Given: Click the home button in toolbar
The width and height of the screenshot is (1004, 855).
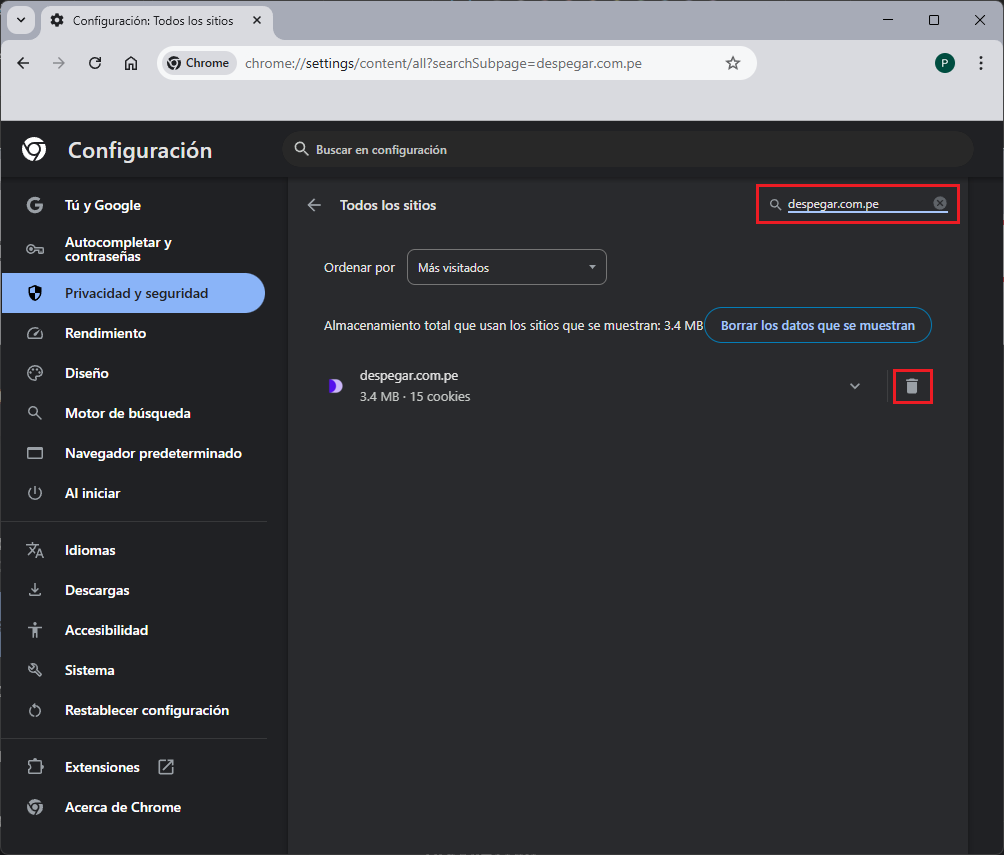Looking at the screenshot, I should [x=131, y=63].
